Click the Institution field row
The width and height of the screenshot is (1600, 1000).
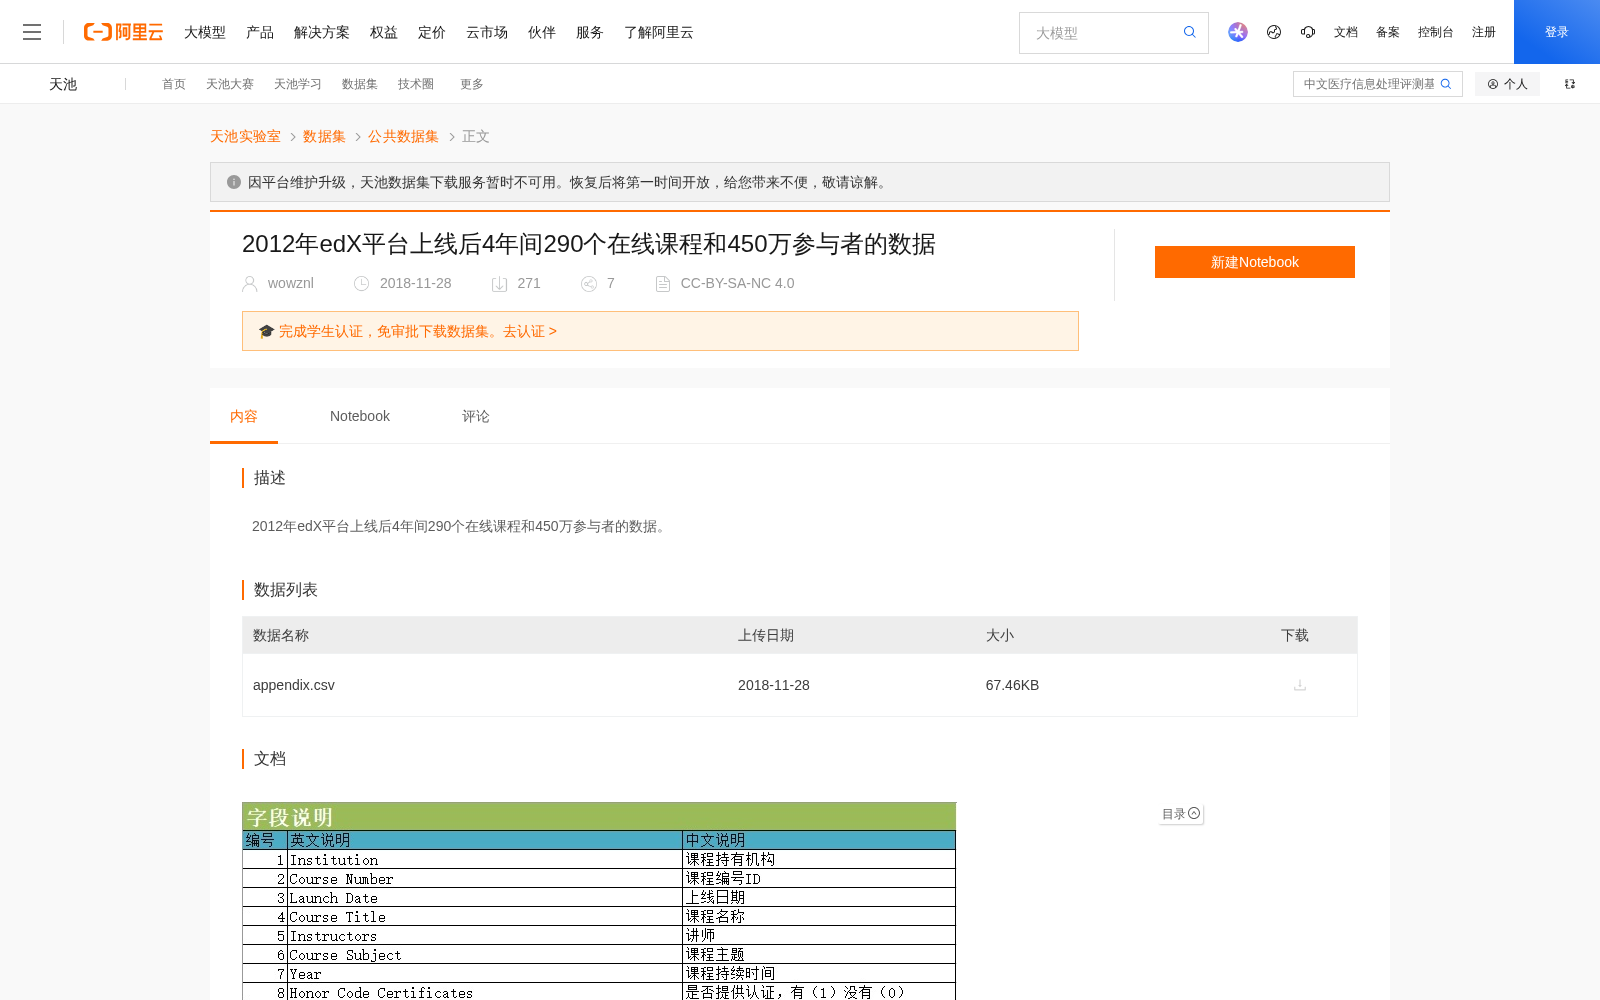click(x=599, y=860)
